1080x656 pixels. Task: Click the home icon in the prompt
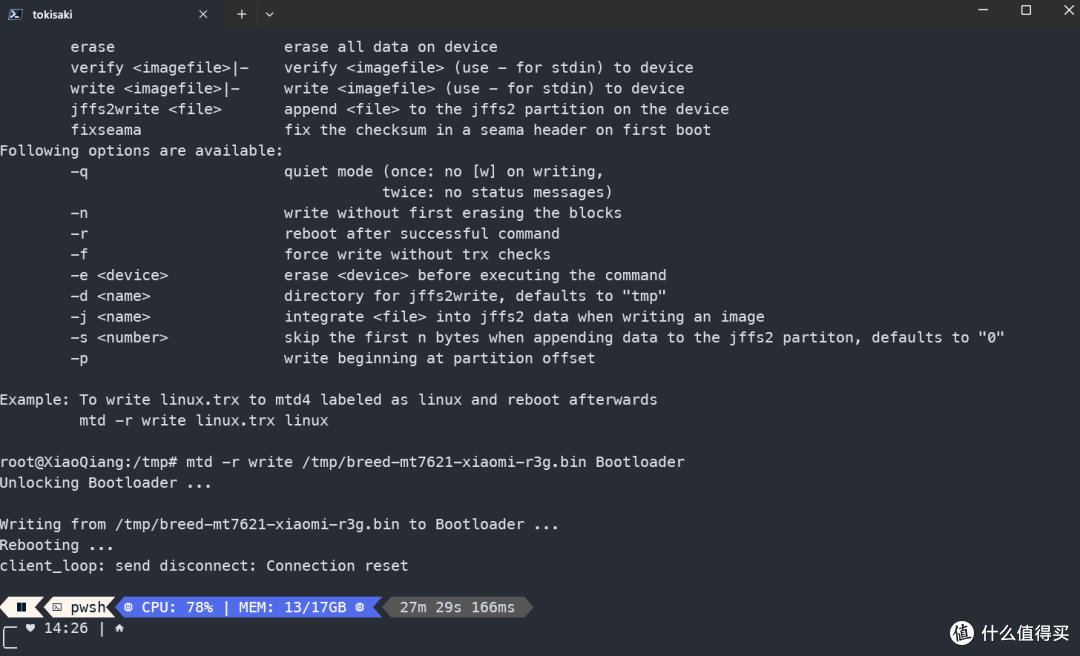119,628
